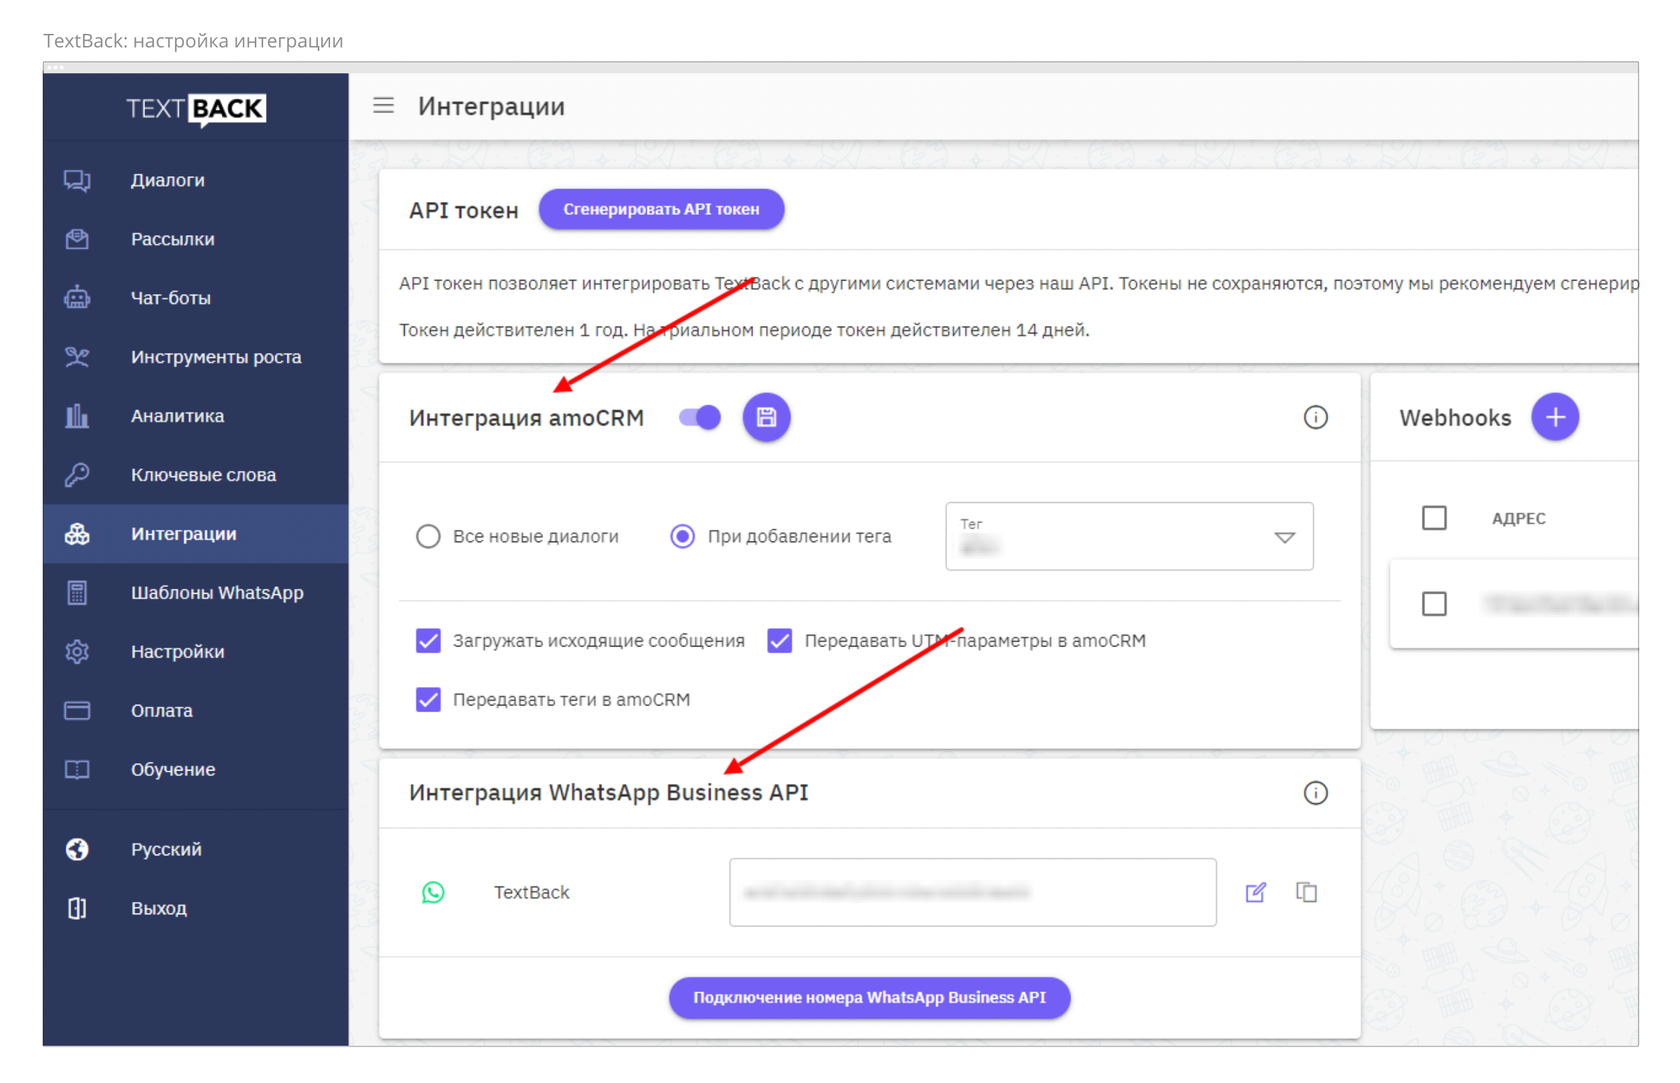1680x1083 pixels.
Task: Save amoCRM integration with the floppy icon
Action: tap(766, 417)
